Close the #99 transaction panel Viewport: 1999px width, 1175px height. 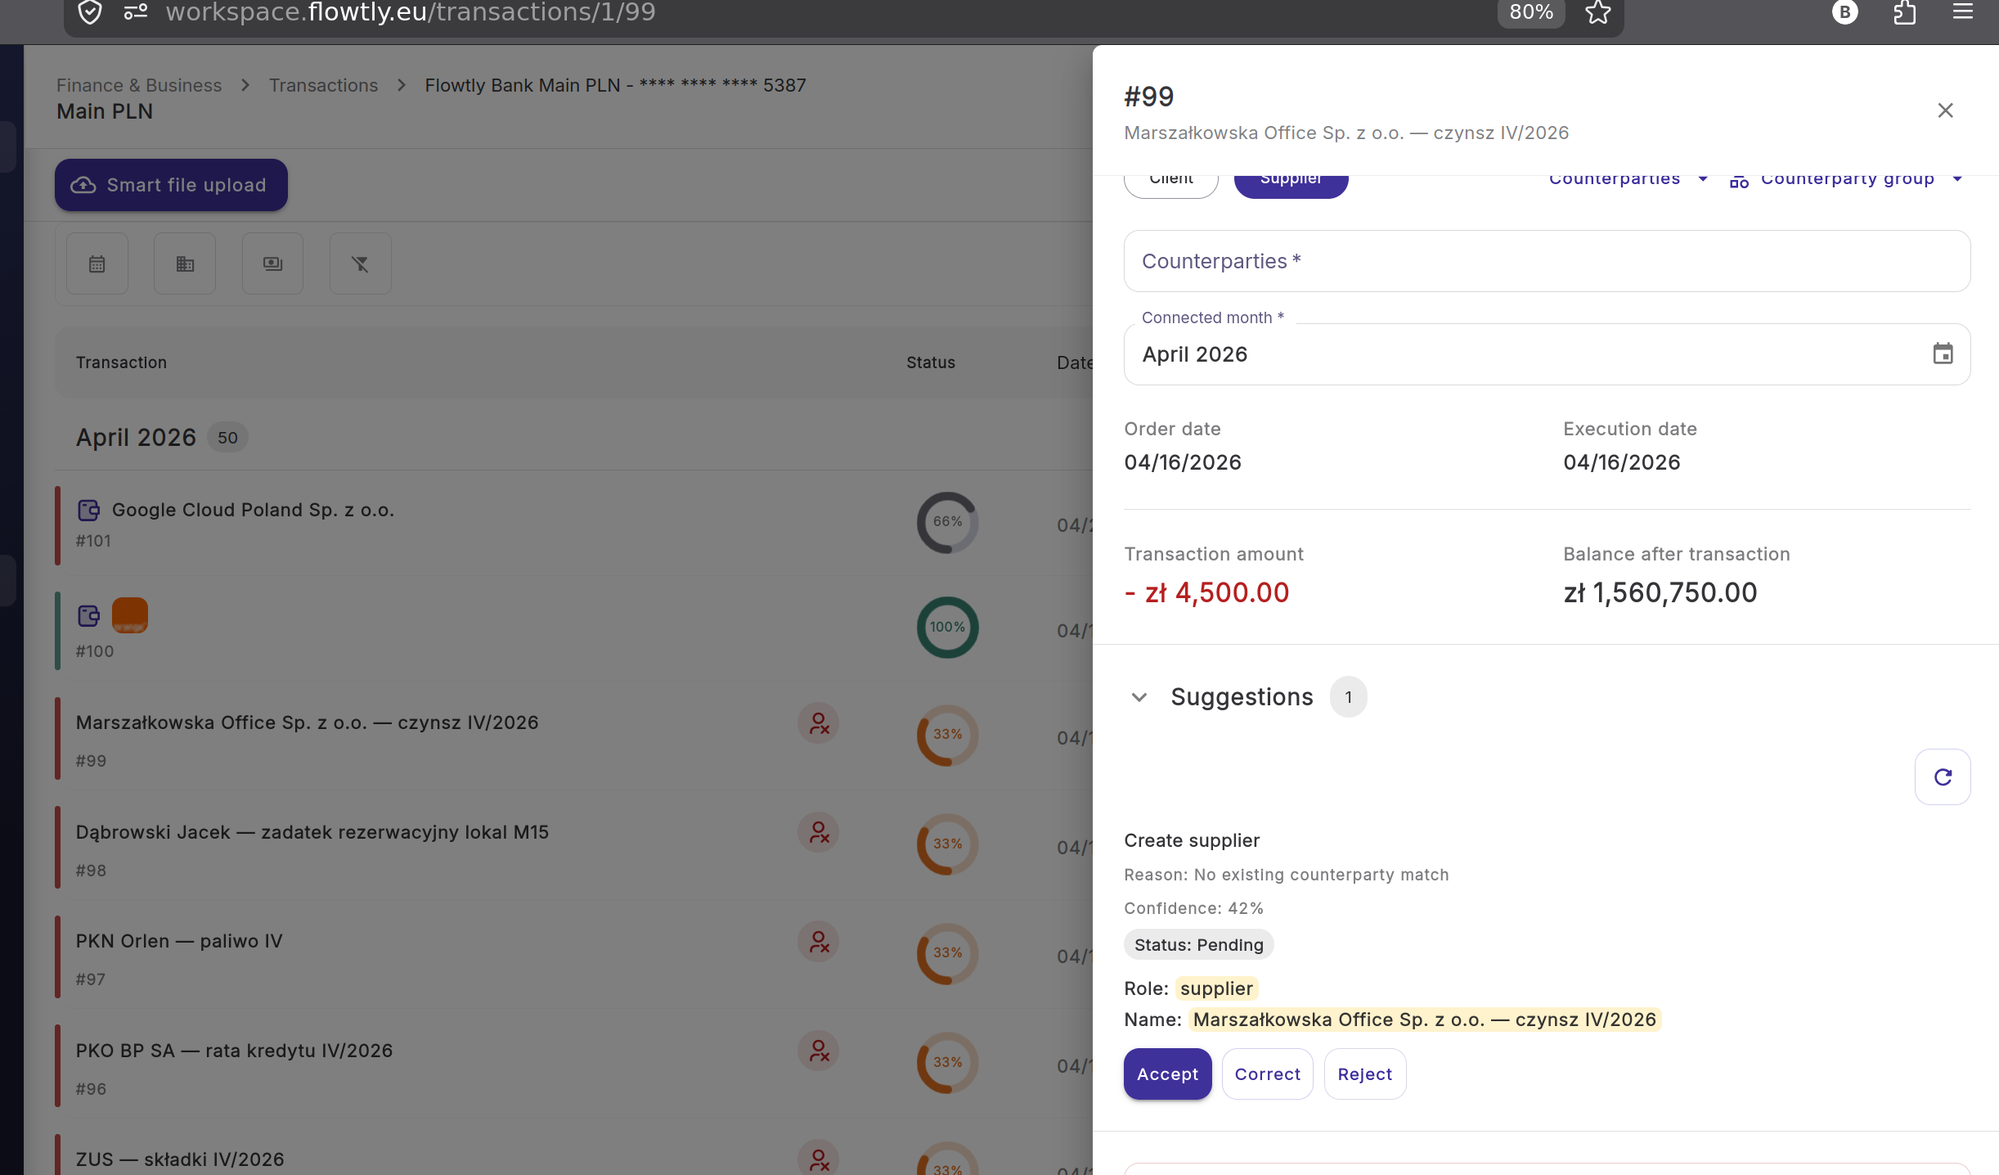point(1945,110)
